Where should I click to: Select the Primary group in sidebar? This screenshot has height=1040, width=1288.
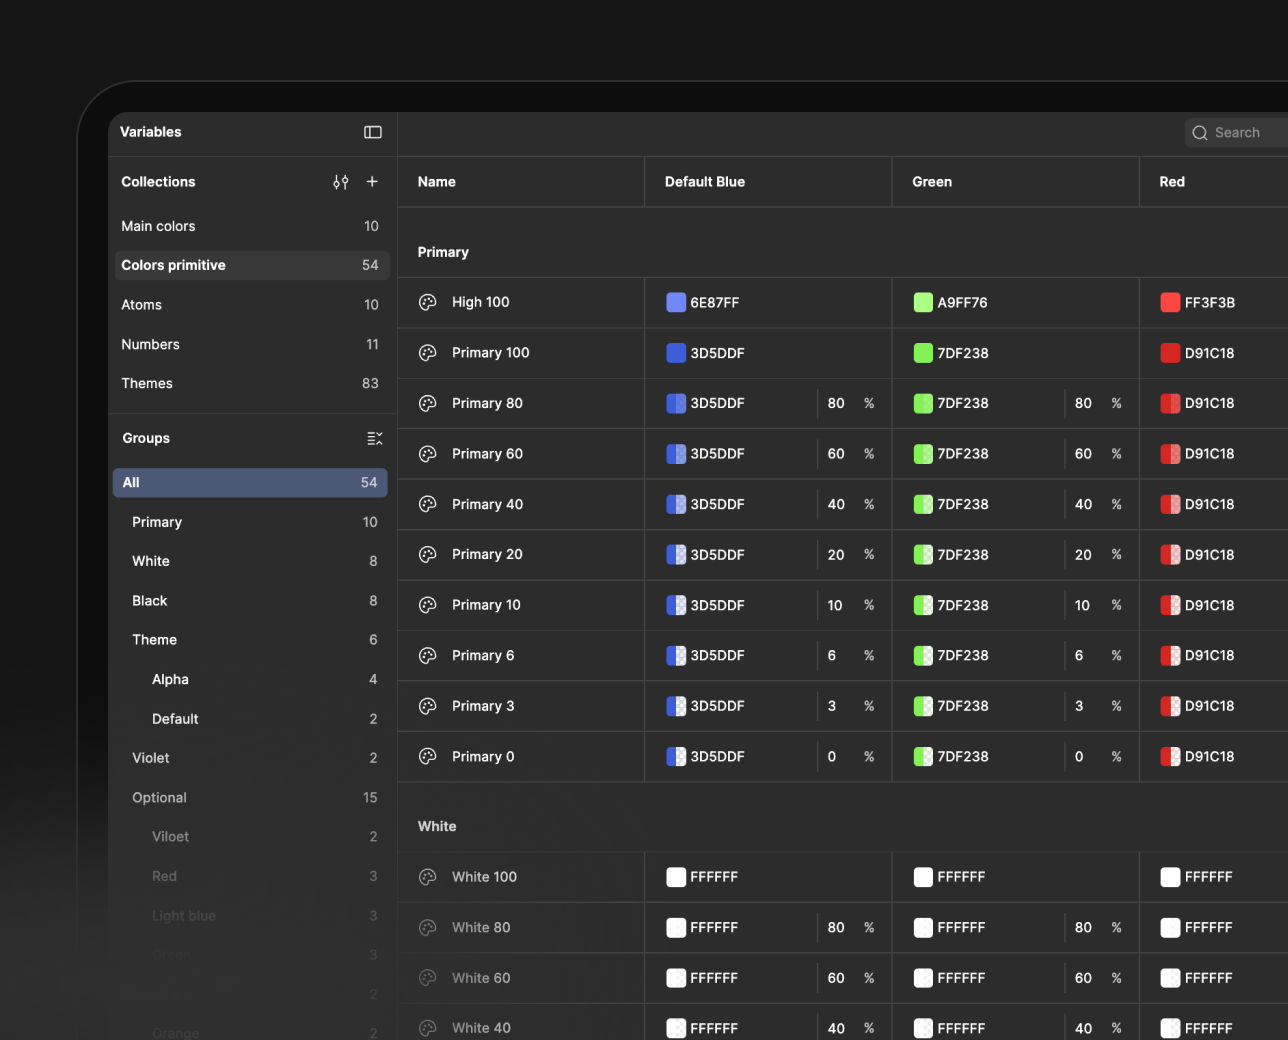coord(250,522)
